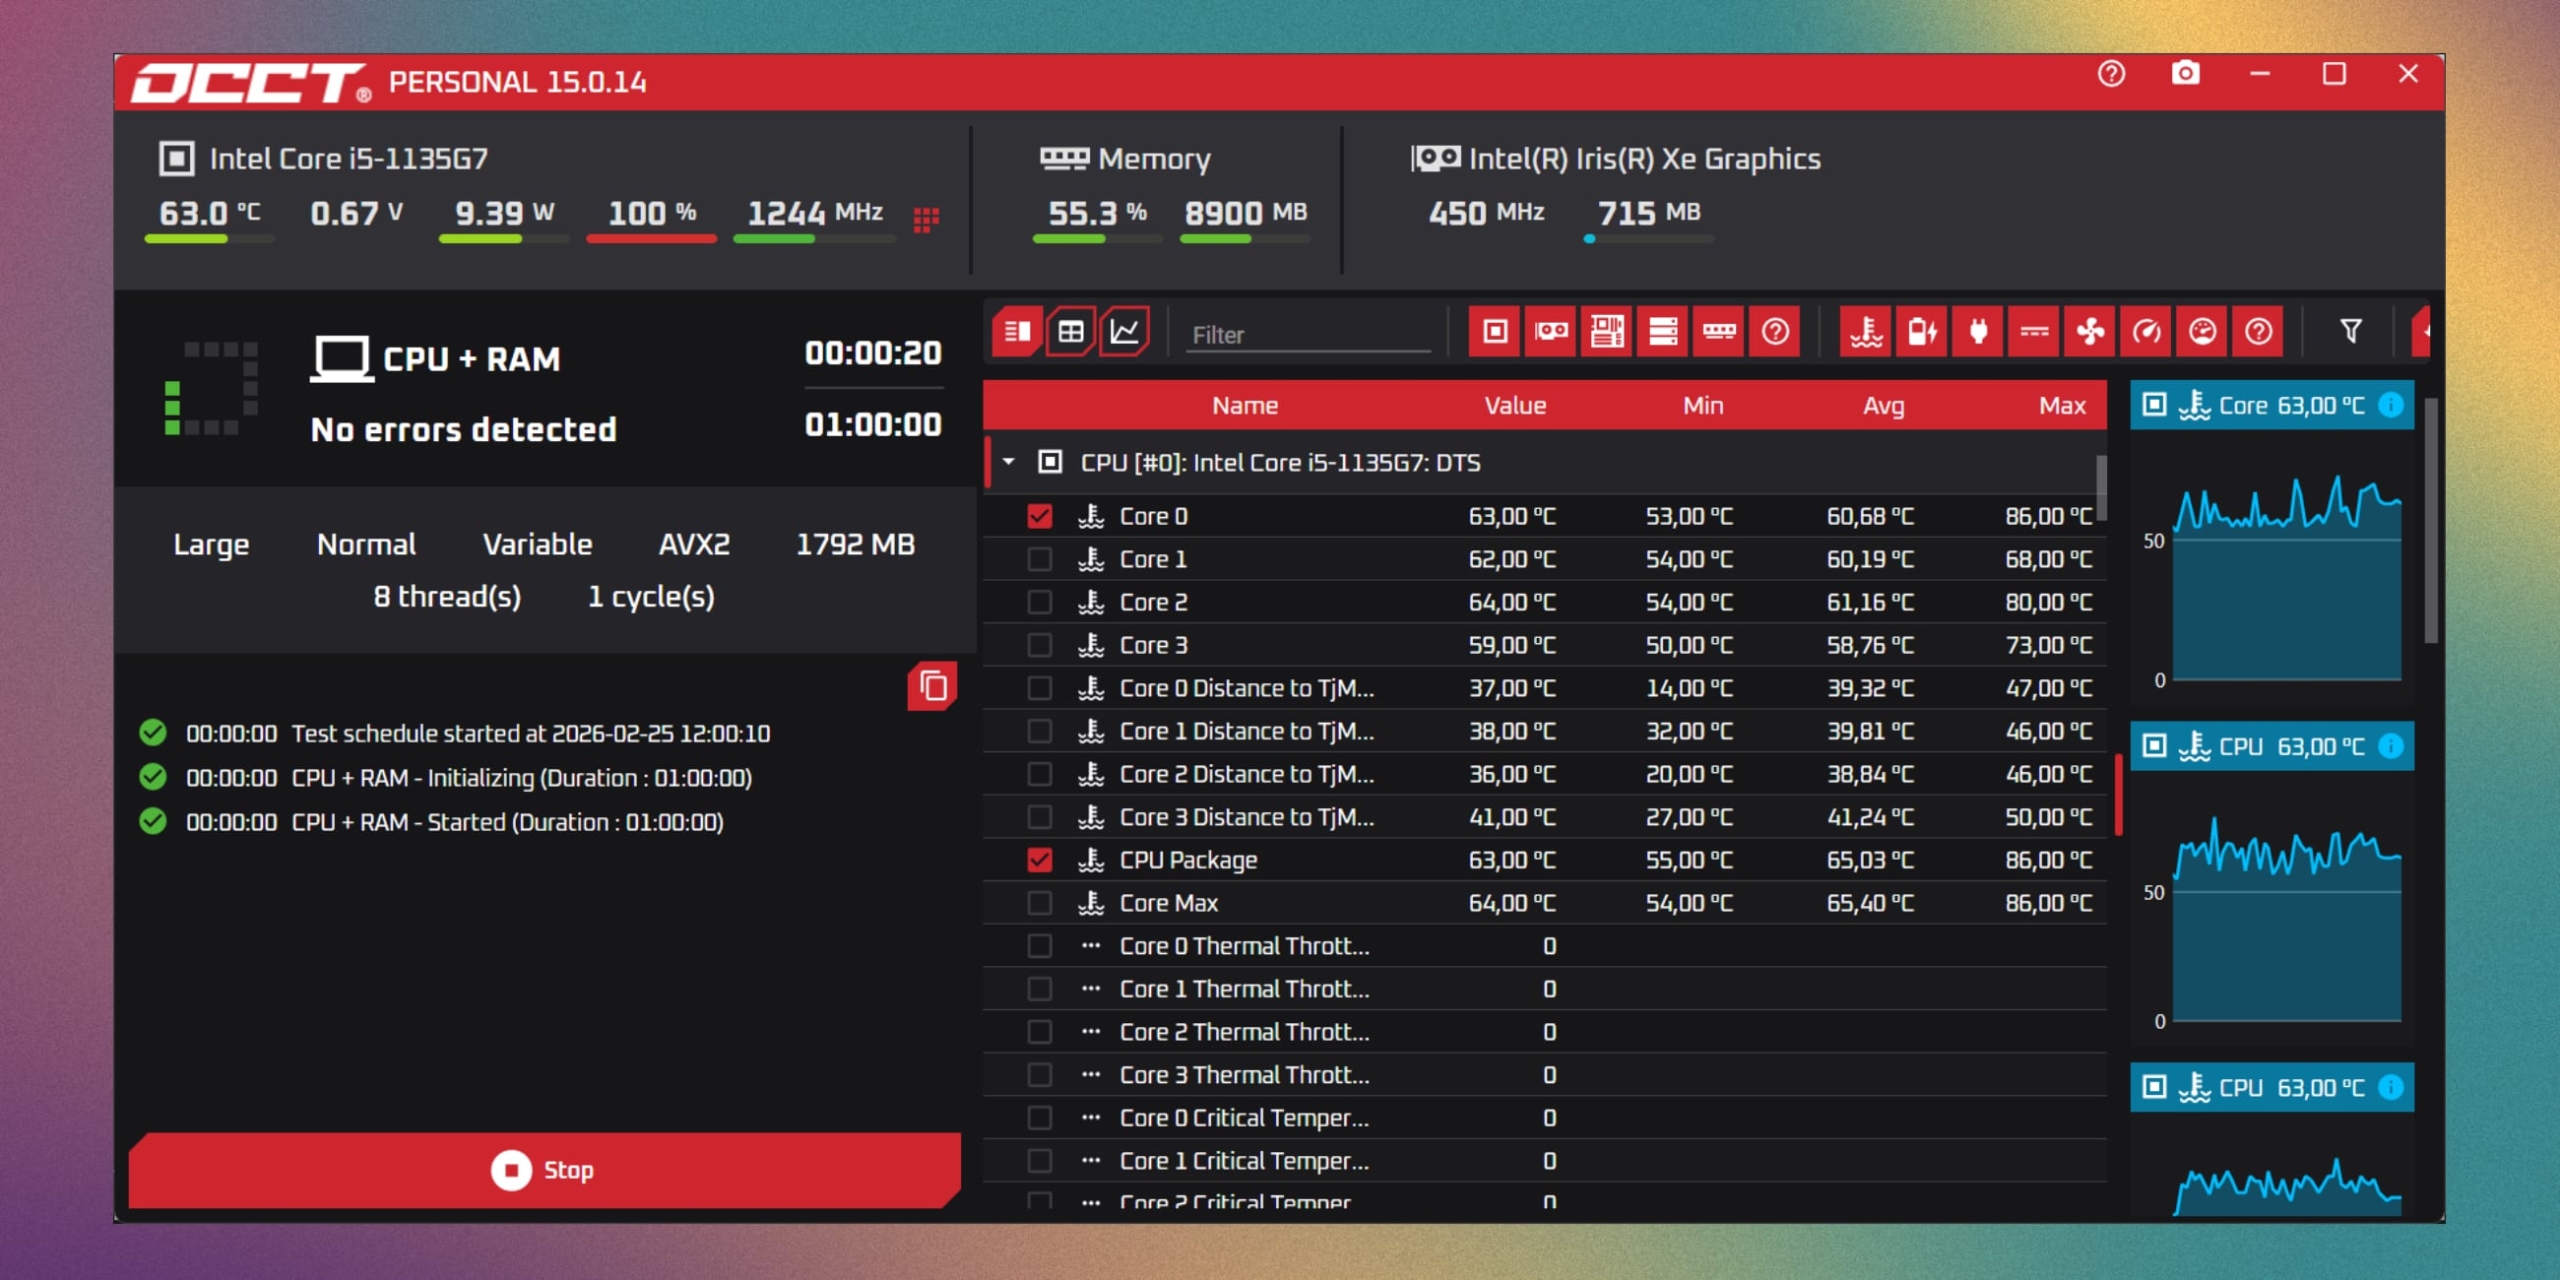Sort by the Max column header

[x=2061, y=405]
